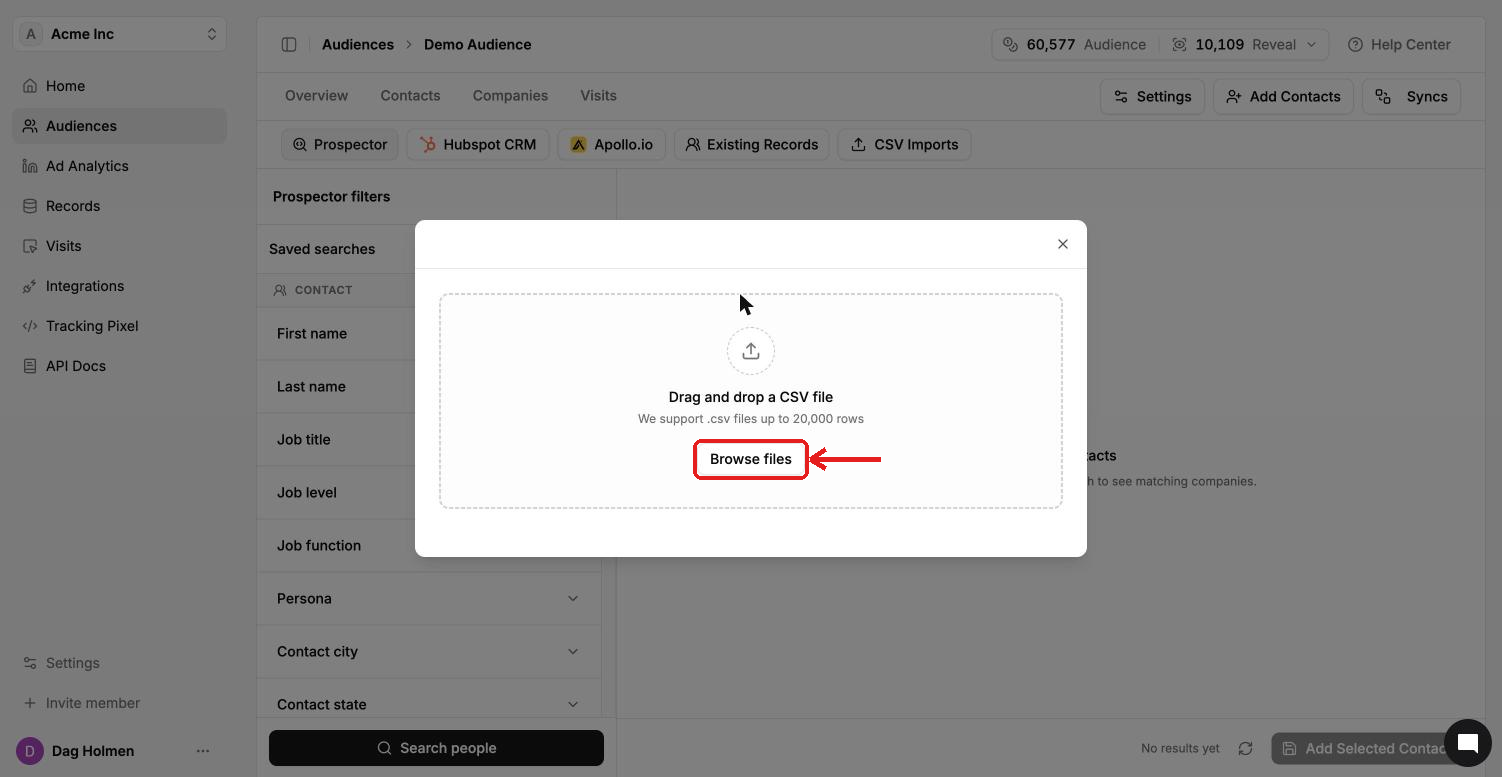The width and height of the screenshot is (1502, 777).
Task: Select the Existing Records source
Action: [x=752, y=145]
